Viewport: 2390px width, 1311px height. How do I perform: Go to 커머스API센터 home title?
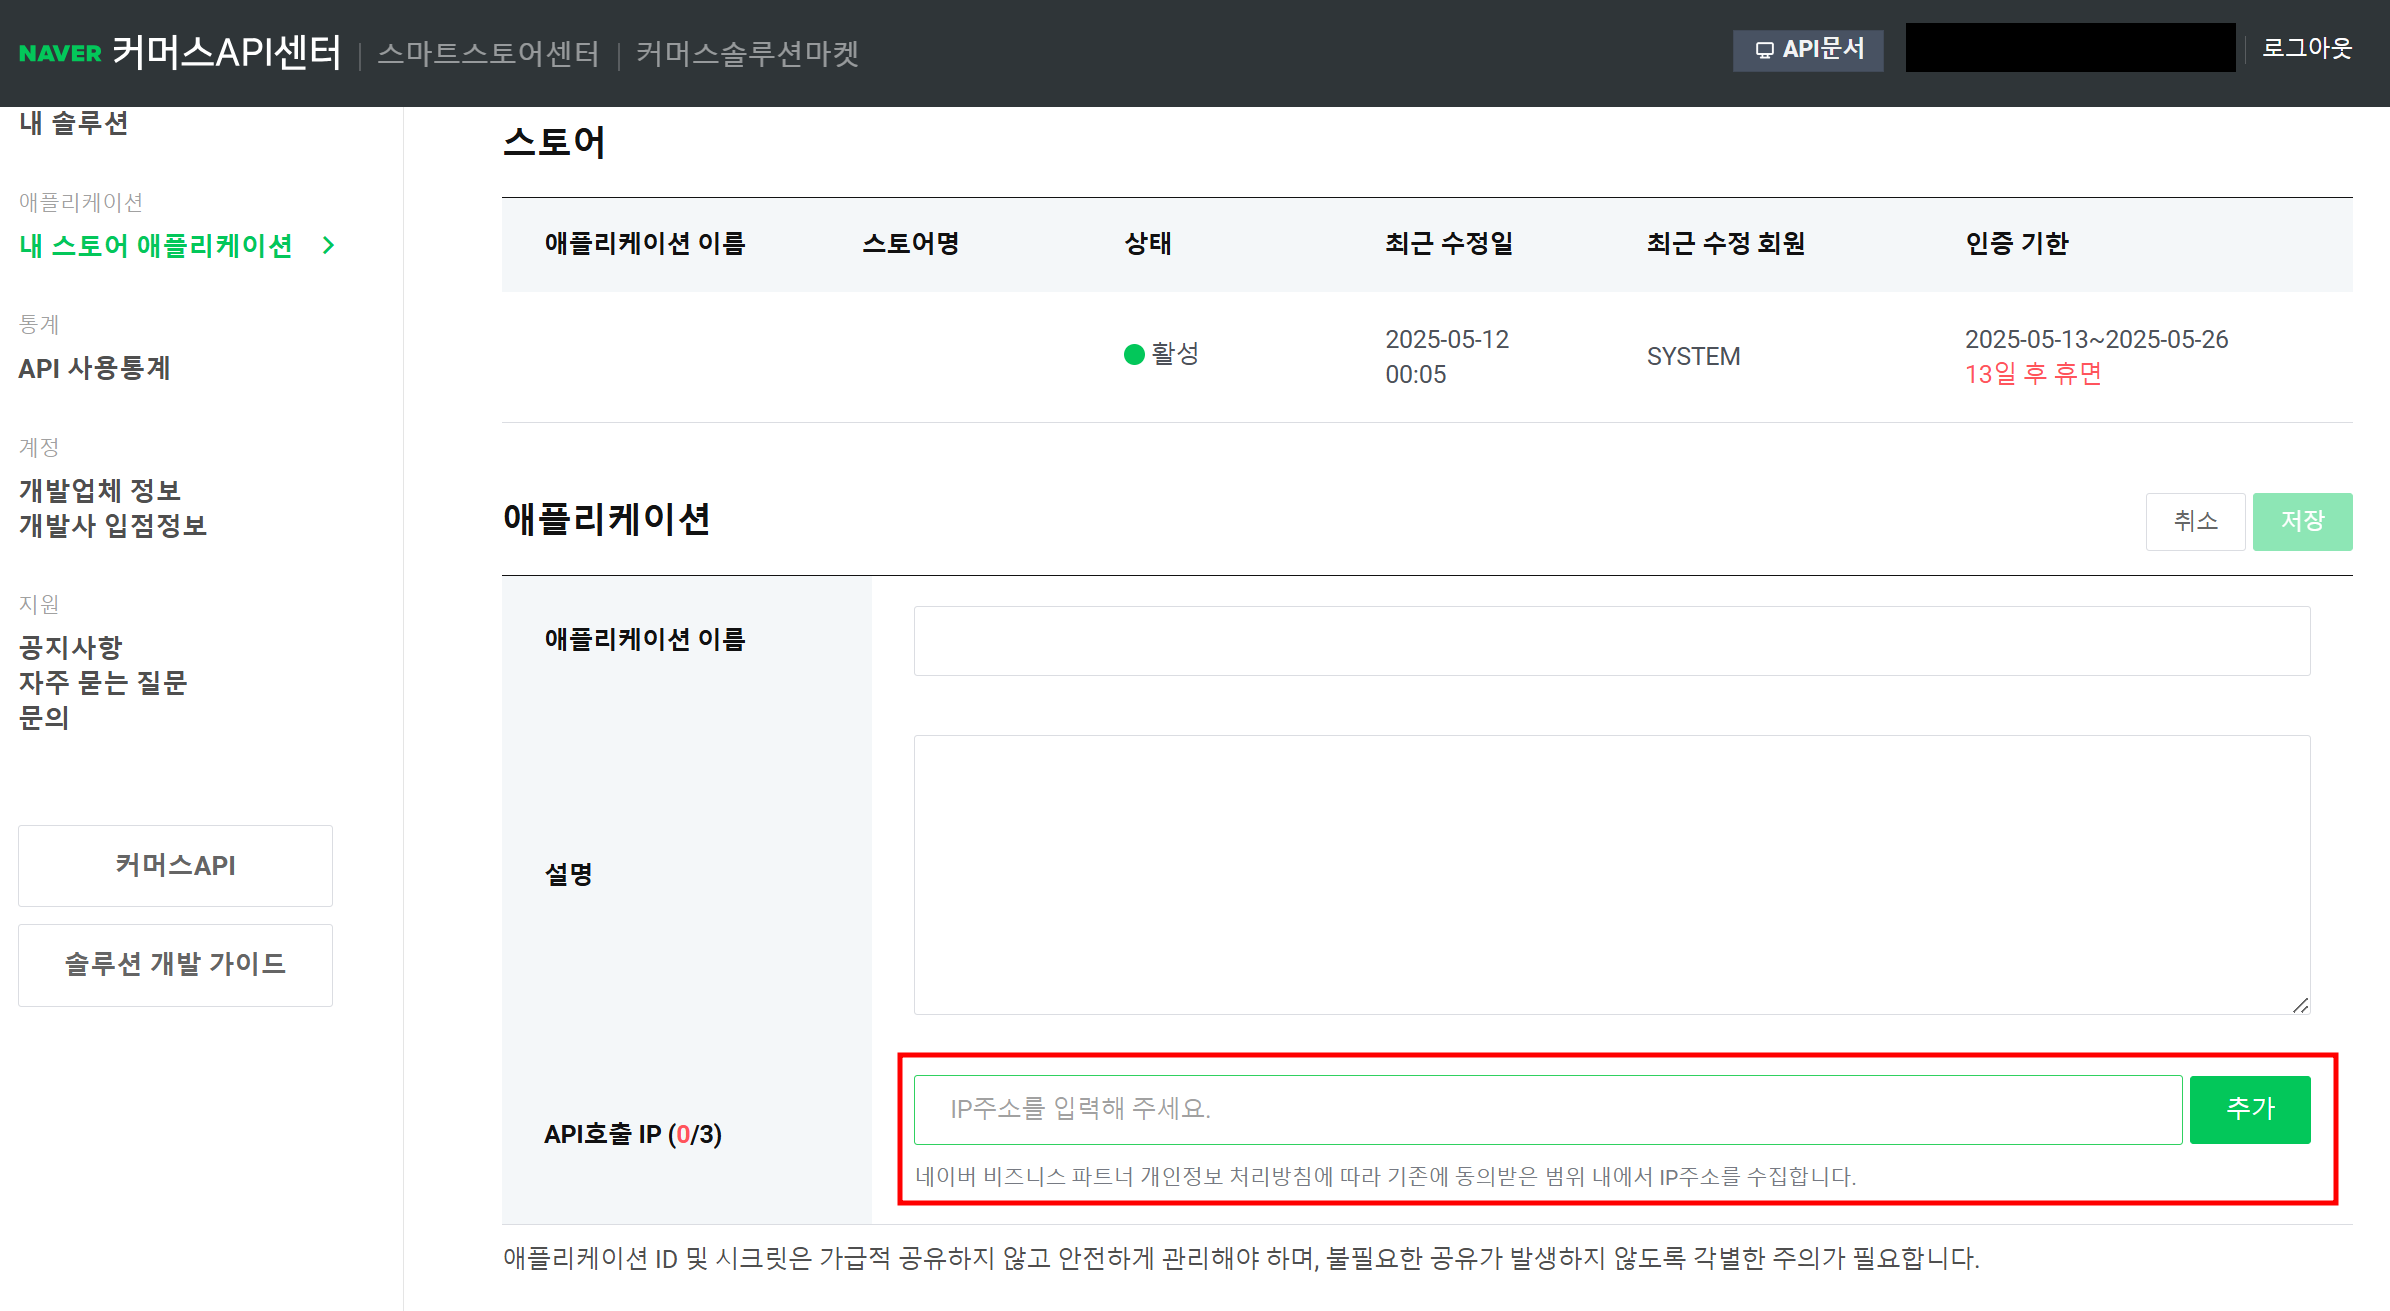(x=227, y=52)
